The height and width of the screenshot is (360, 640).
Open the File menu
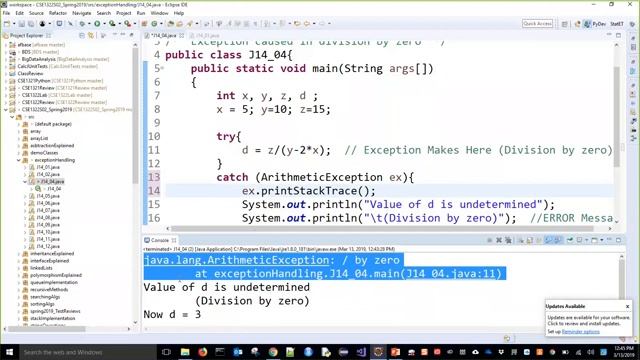click(x=6, y=13)
